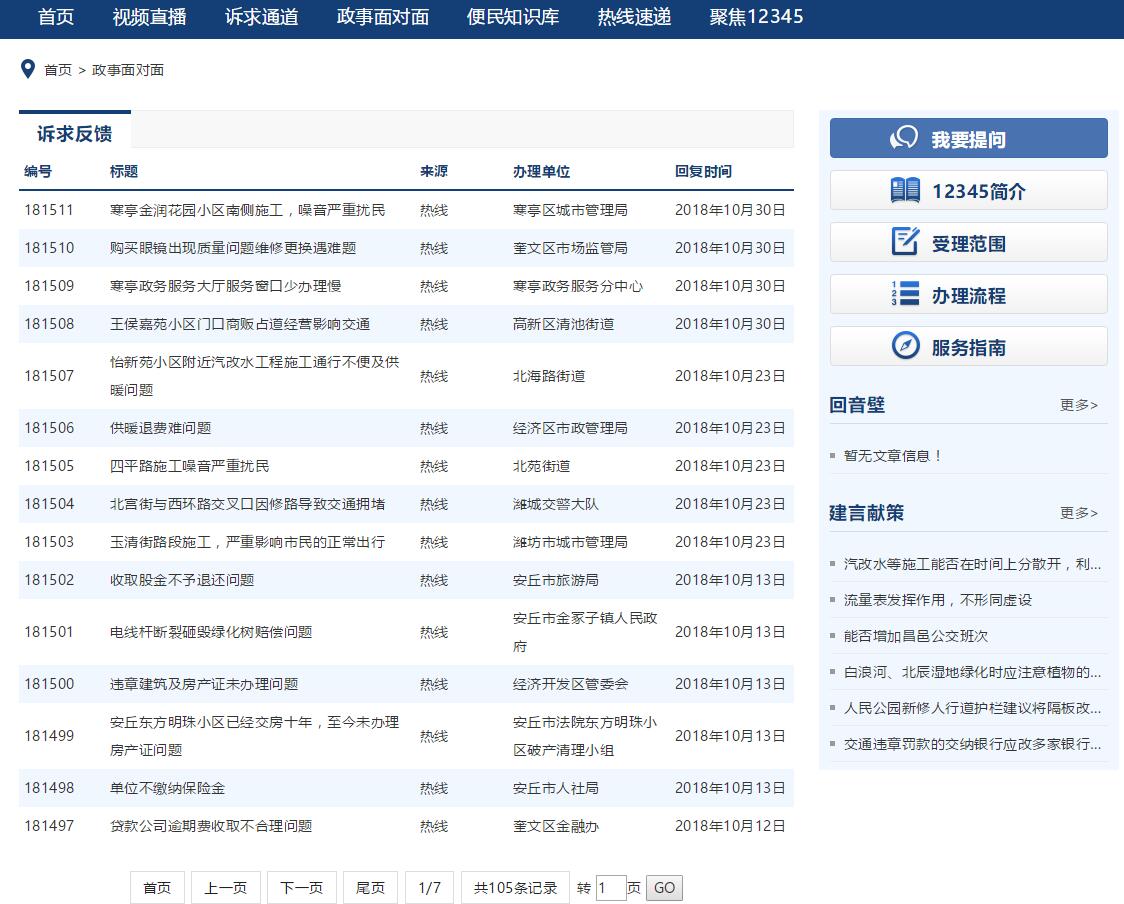
Task: Open complaint 寒亭政务服务大厅服务窗口少办理慢
Action: pos(226,286)
